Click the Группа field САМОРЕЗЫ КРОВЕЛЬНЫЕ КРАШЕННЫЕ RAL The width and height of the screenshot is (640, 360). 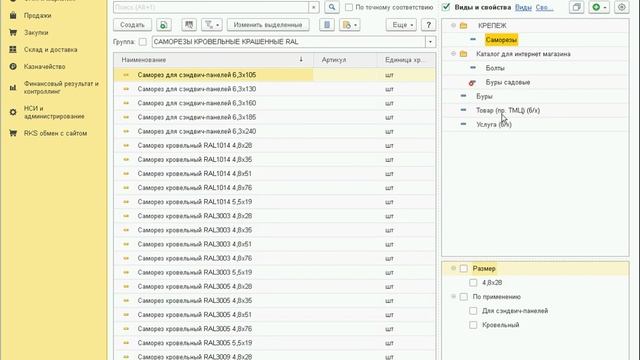pos(289,42)
